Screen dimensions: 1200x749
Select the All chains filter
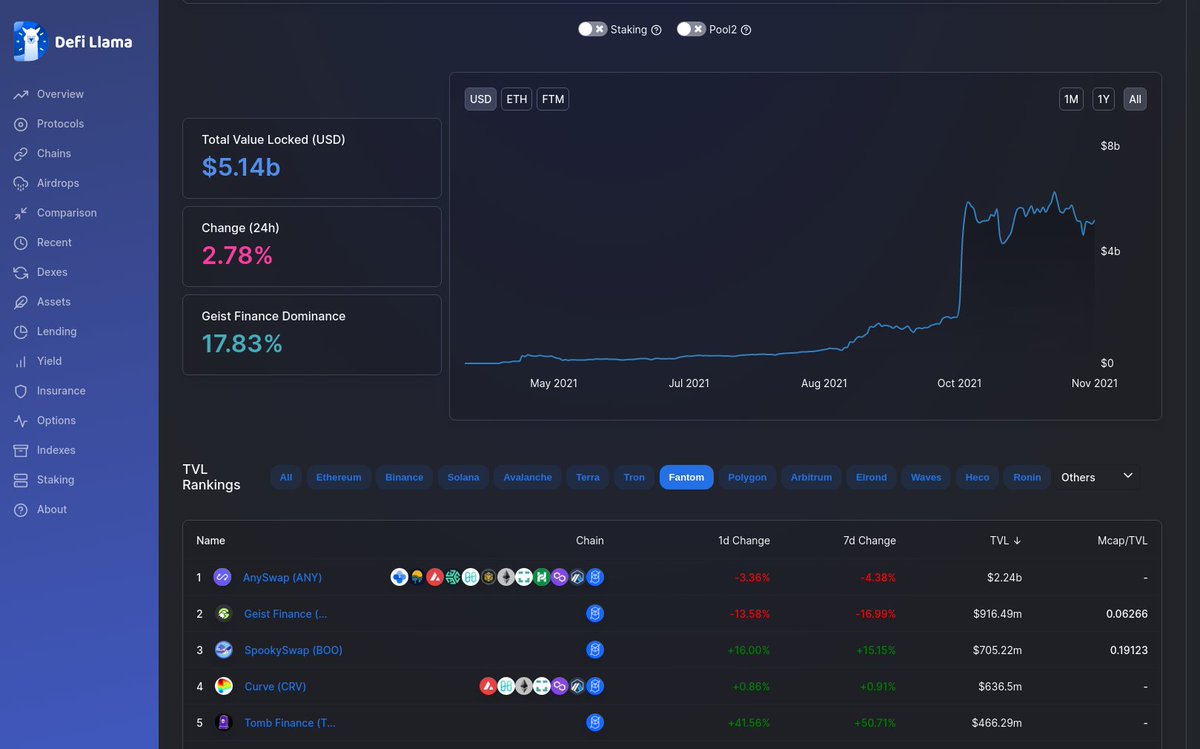point(286,477)
